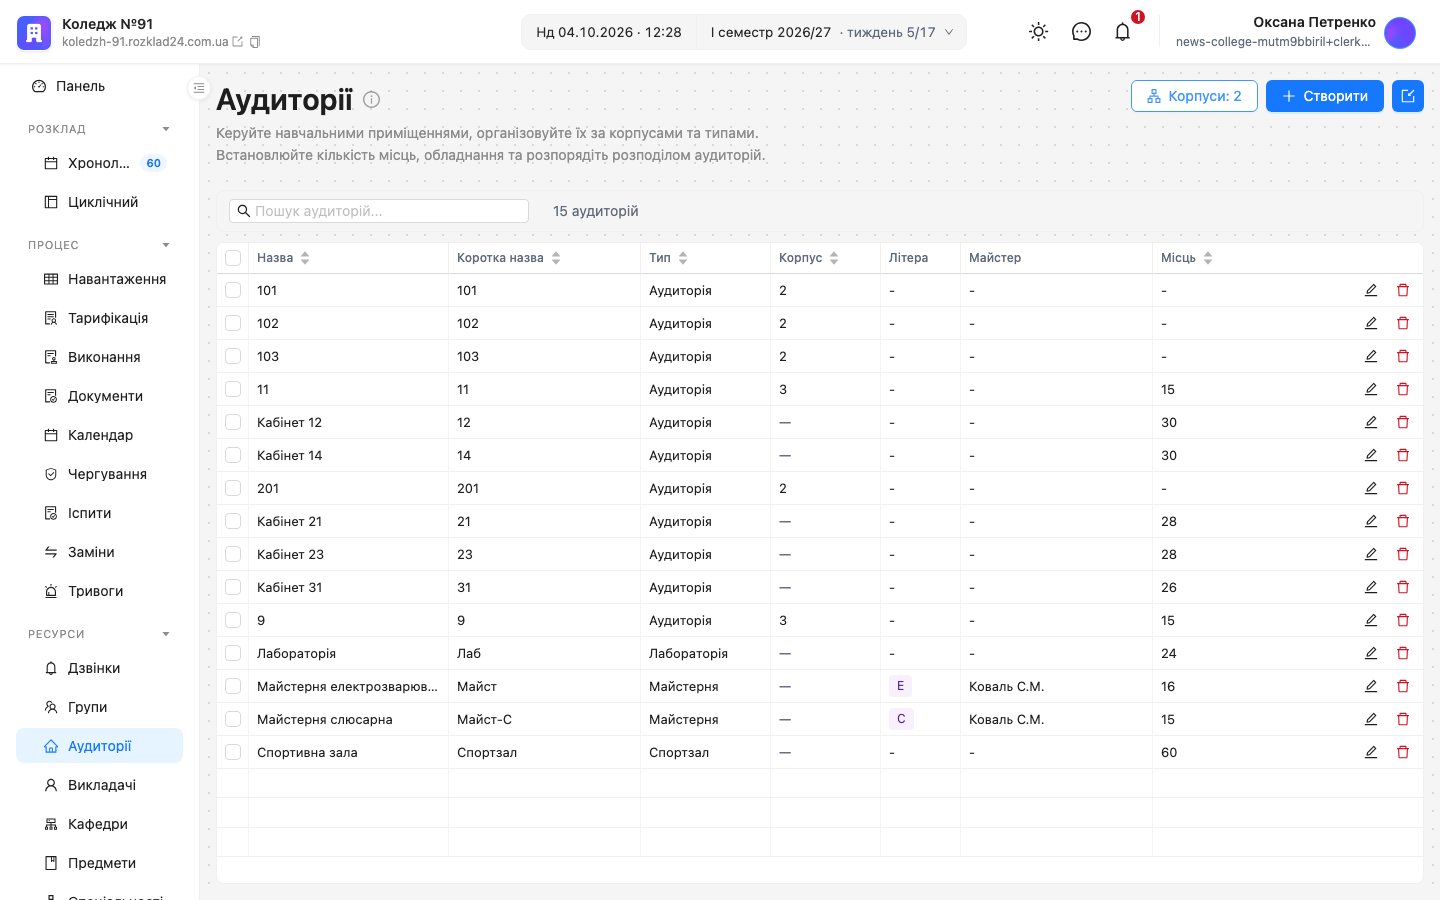This screenshot has height=900, width=1440.
Task: Open the Хронологічний schedule with badge 60
Action: coord(100,163)
